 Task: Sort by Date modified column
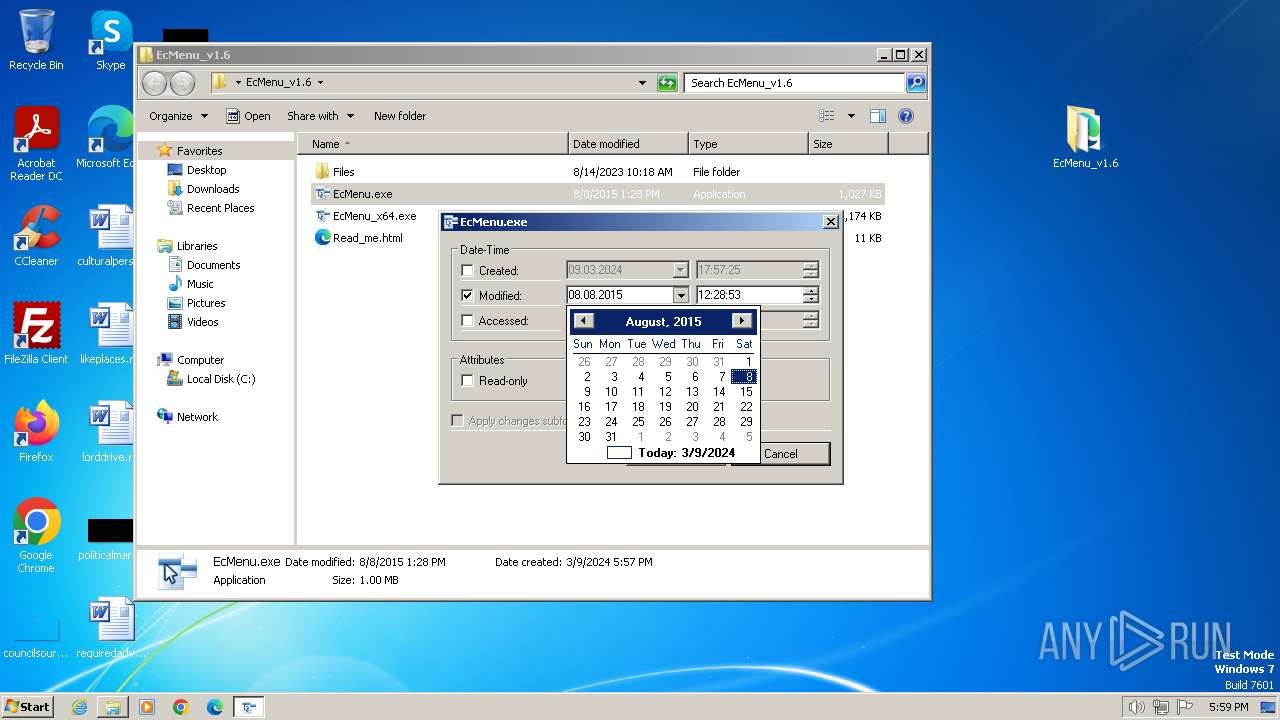pos(628,144)
